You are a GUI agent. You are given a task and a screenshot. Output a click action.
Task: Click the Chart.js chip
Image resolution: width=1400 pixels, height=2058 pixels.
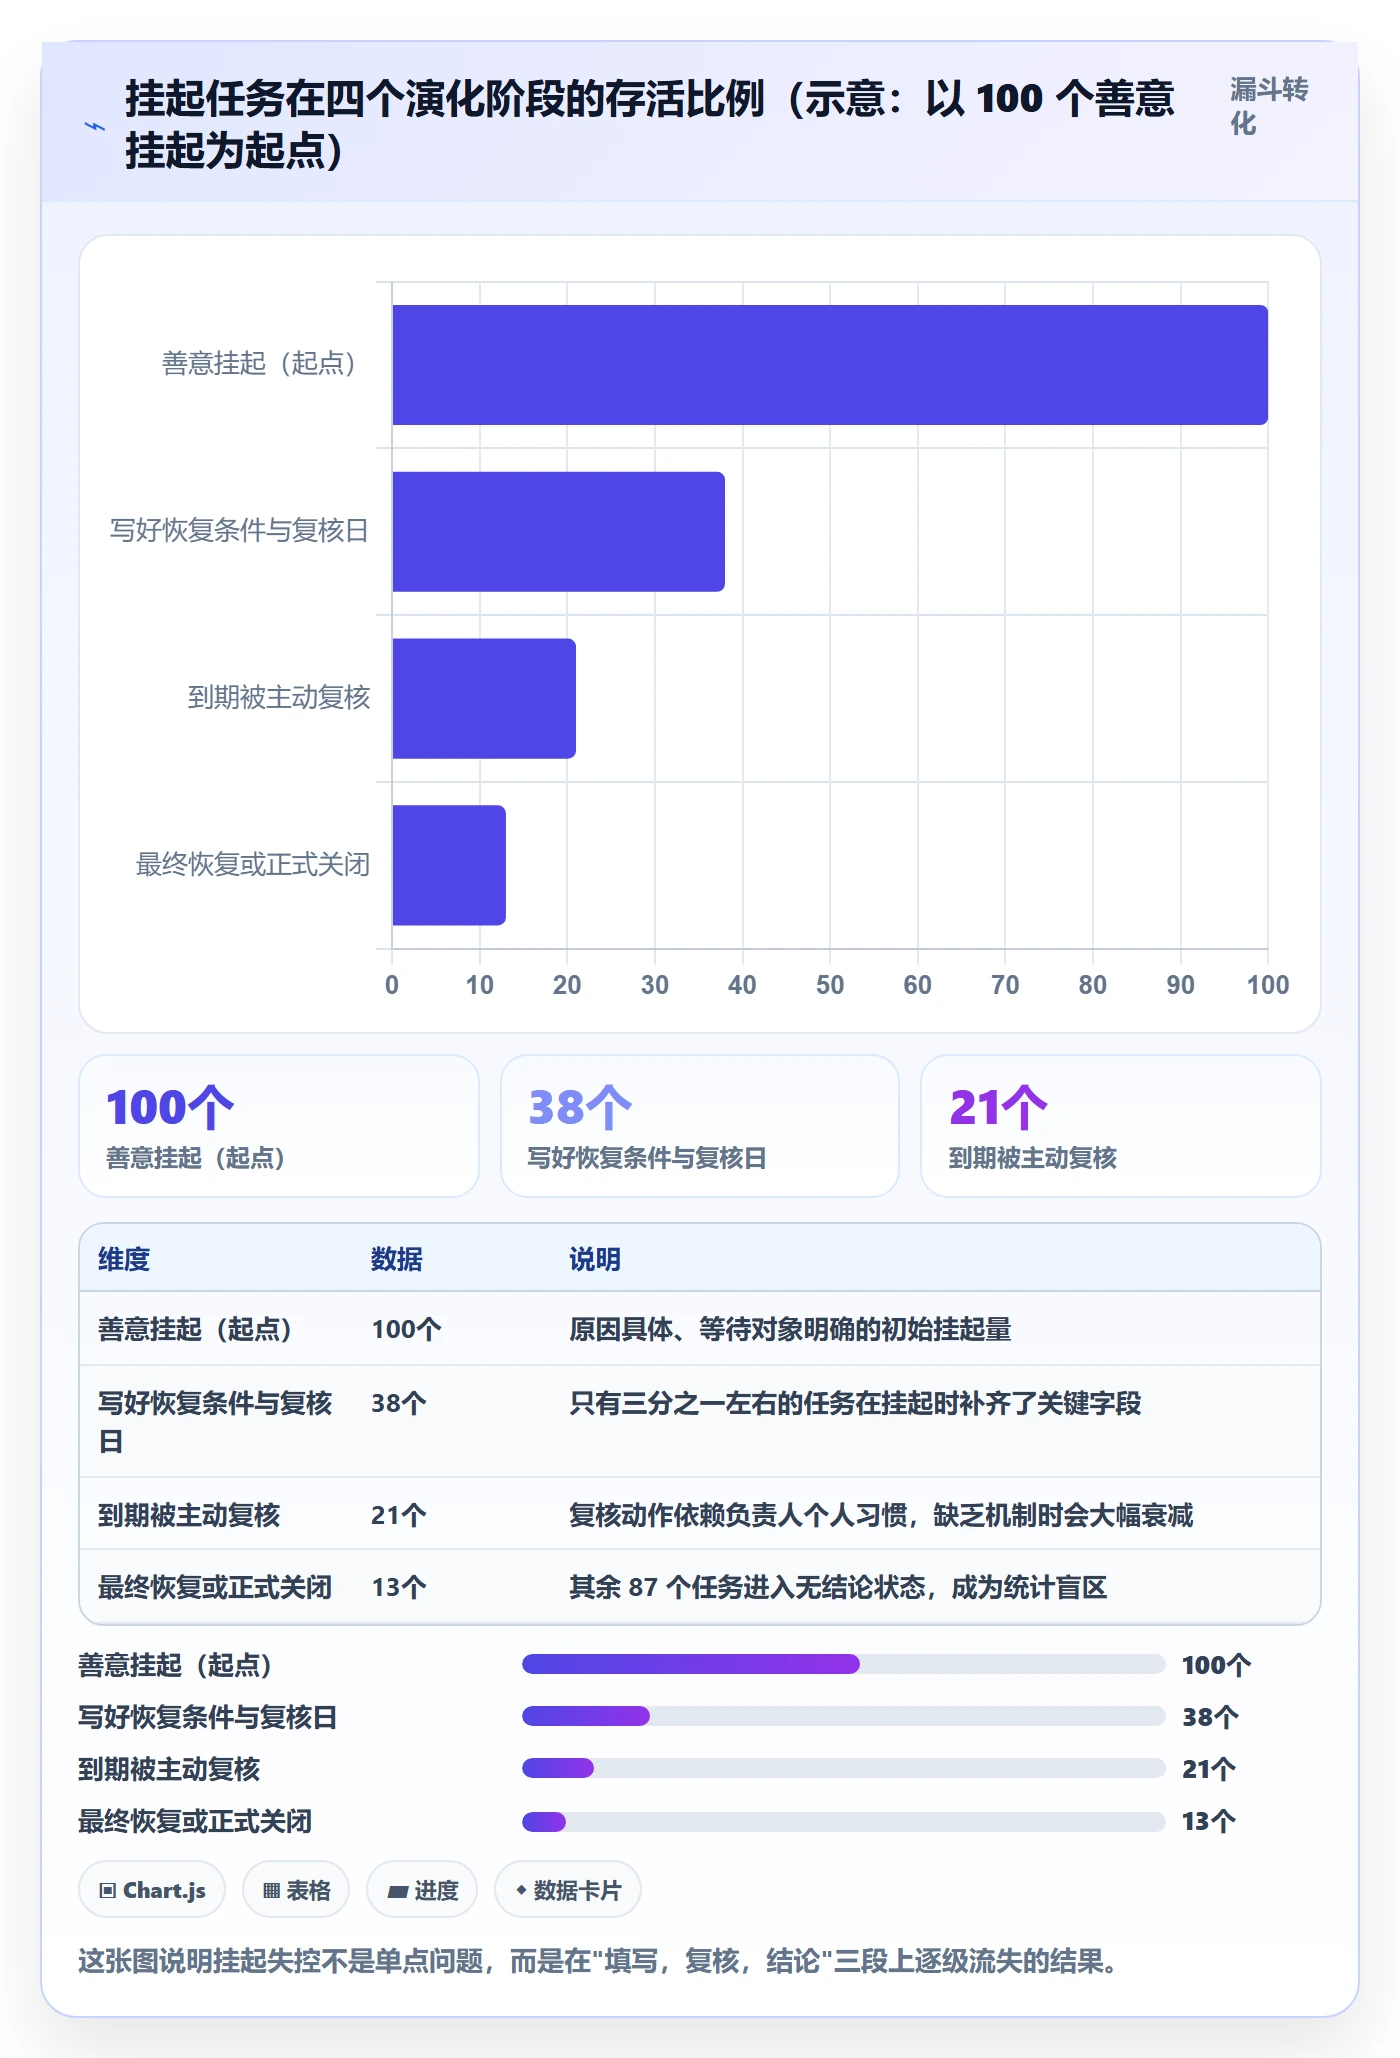pos(152,1890)
